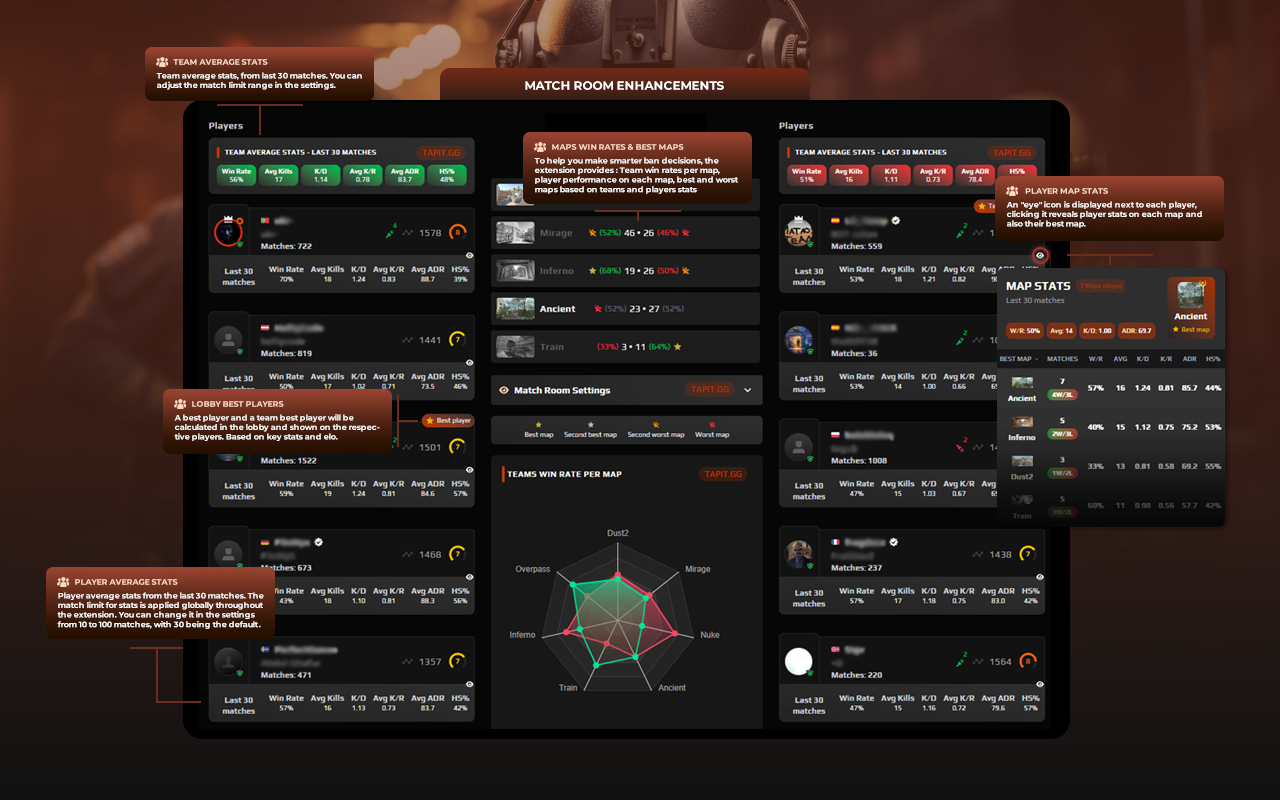
Task: Click the ADR column header in Map Stats
Action: click(1190, 358)
